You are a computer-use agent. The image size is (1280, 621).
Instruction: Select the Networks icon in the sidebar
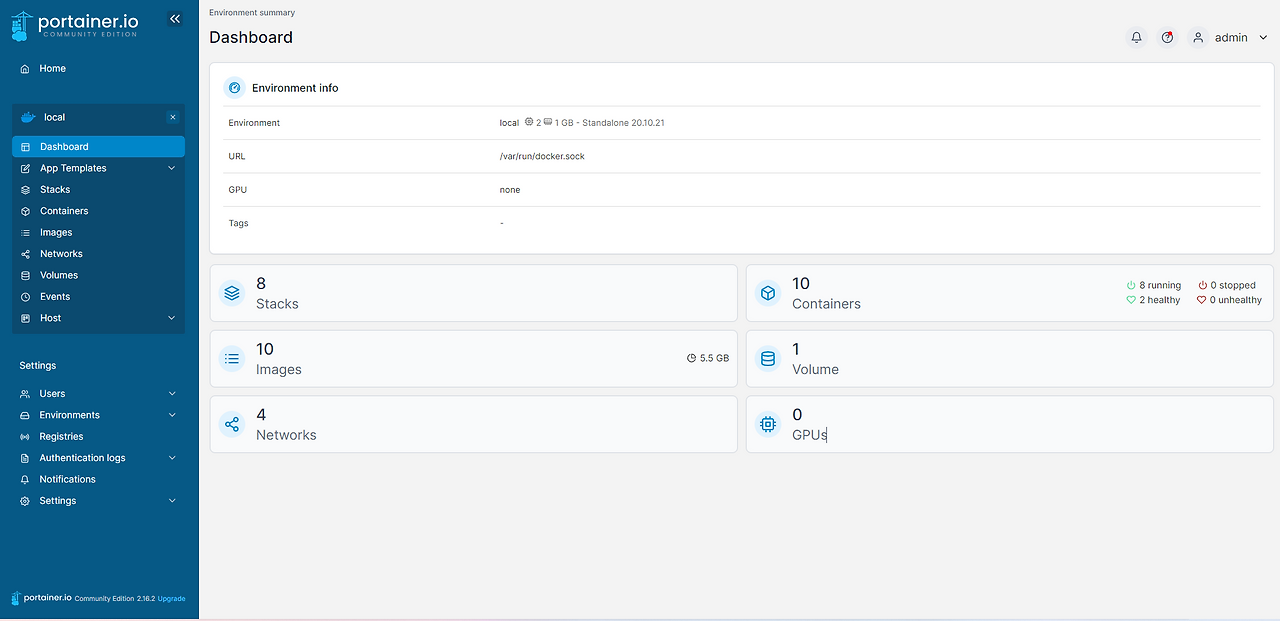(x=24, y=253)
